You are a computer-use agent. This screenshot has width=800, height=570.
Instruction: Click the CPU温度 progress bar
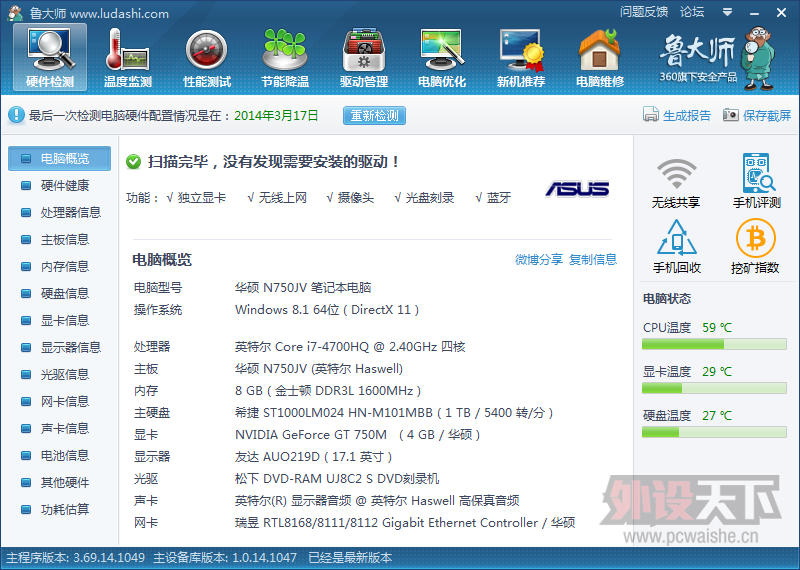click(x=714, y=344)
